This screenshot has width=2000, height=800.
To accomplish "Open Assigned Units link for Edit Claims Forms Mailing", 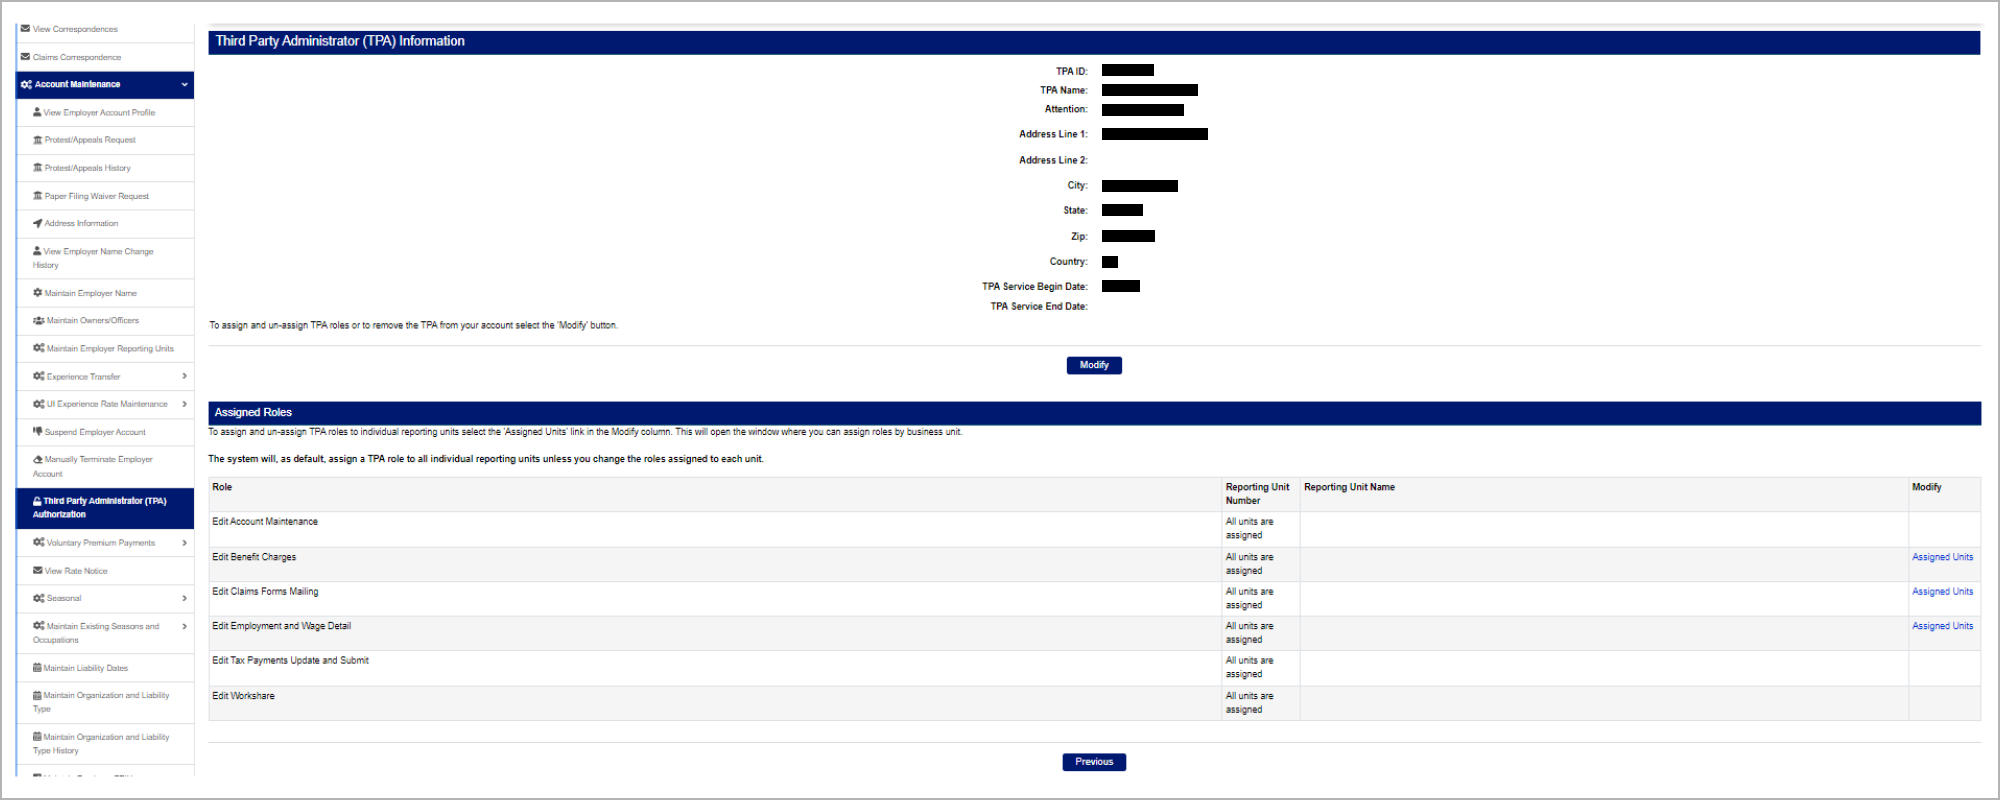I will click(x=1942, y=592).
